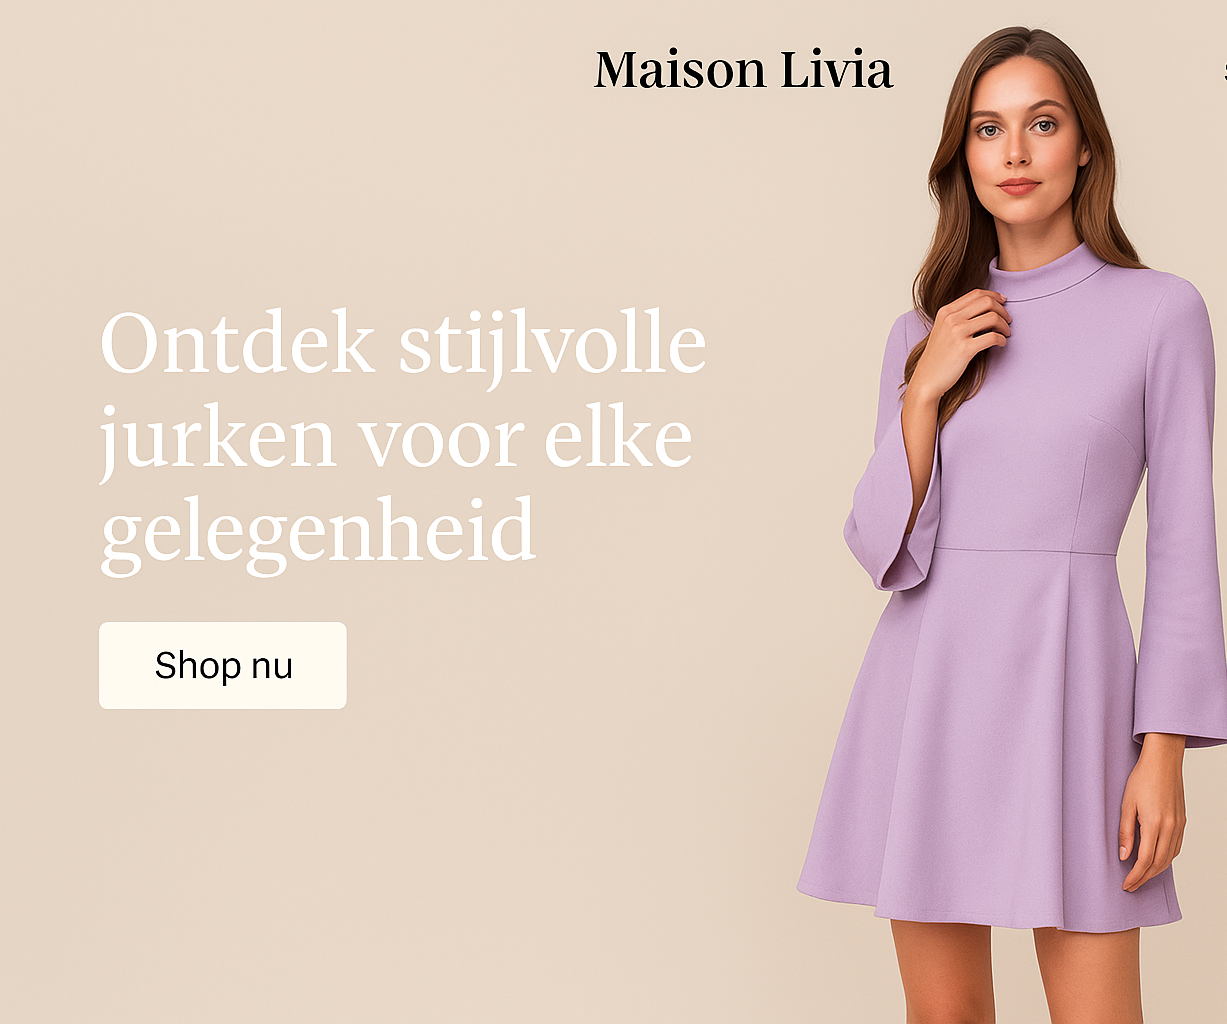Click the word "Livia" in the brand name

coord(836,70)
